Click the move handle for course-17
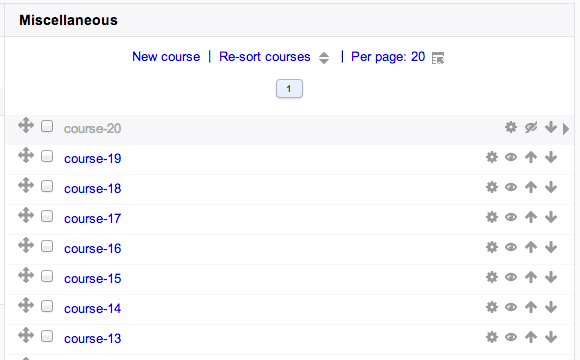This screenshot has height=360, width=580. [26, 215]
